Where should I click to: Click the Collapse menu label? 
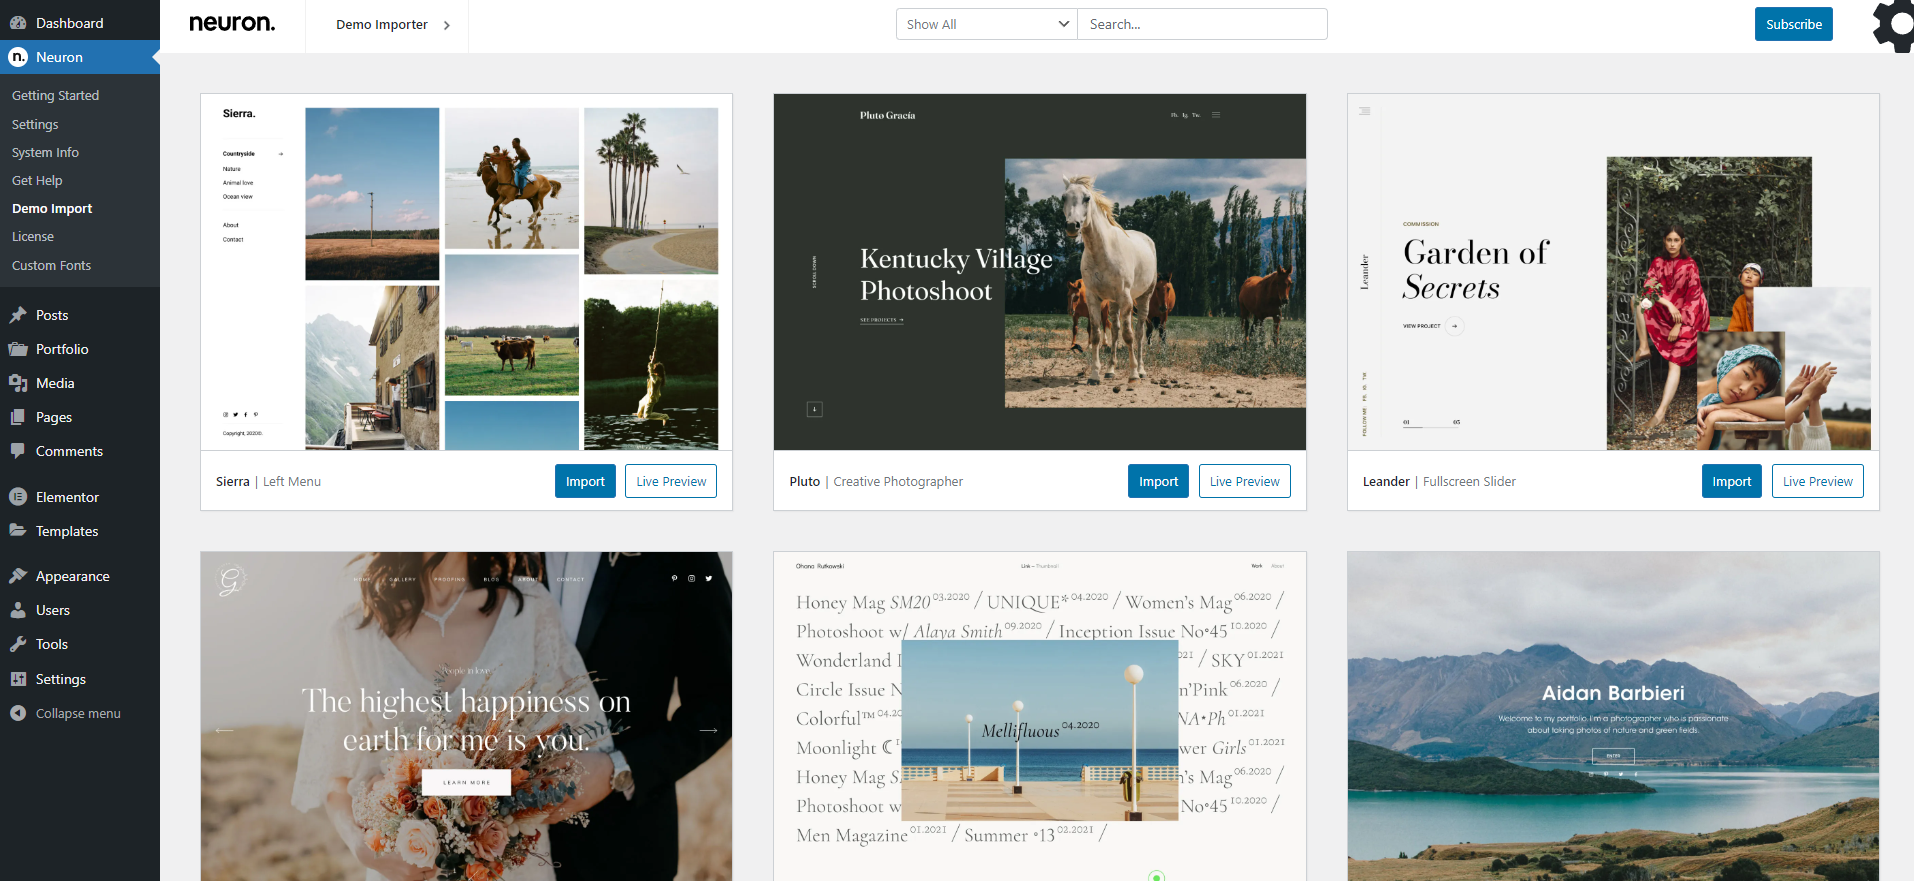tap(78, 713)
